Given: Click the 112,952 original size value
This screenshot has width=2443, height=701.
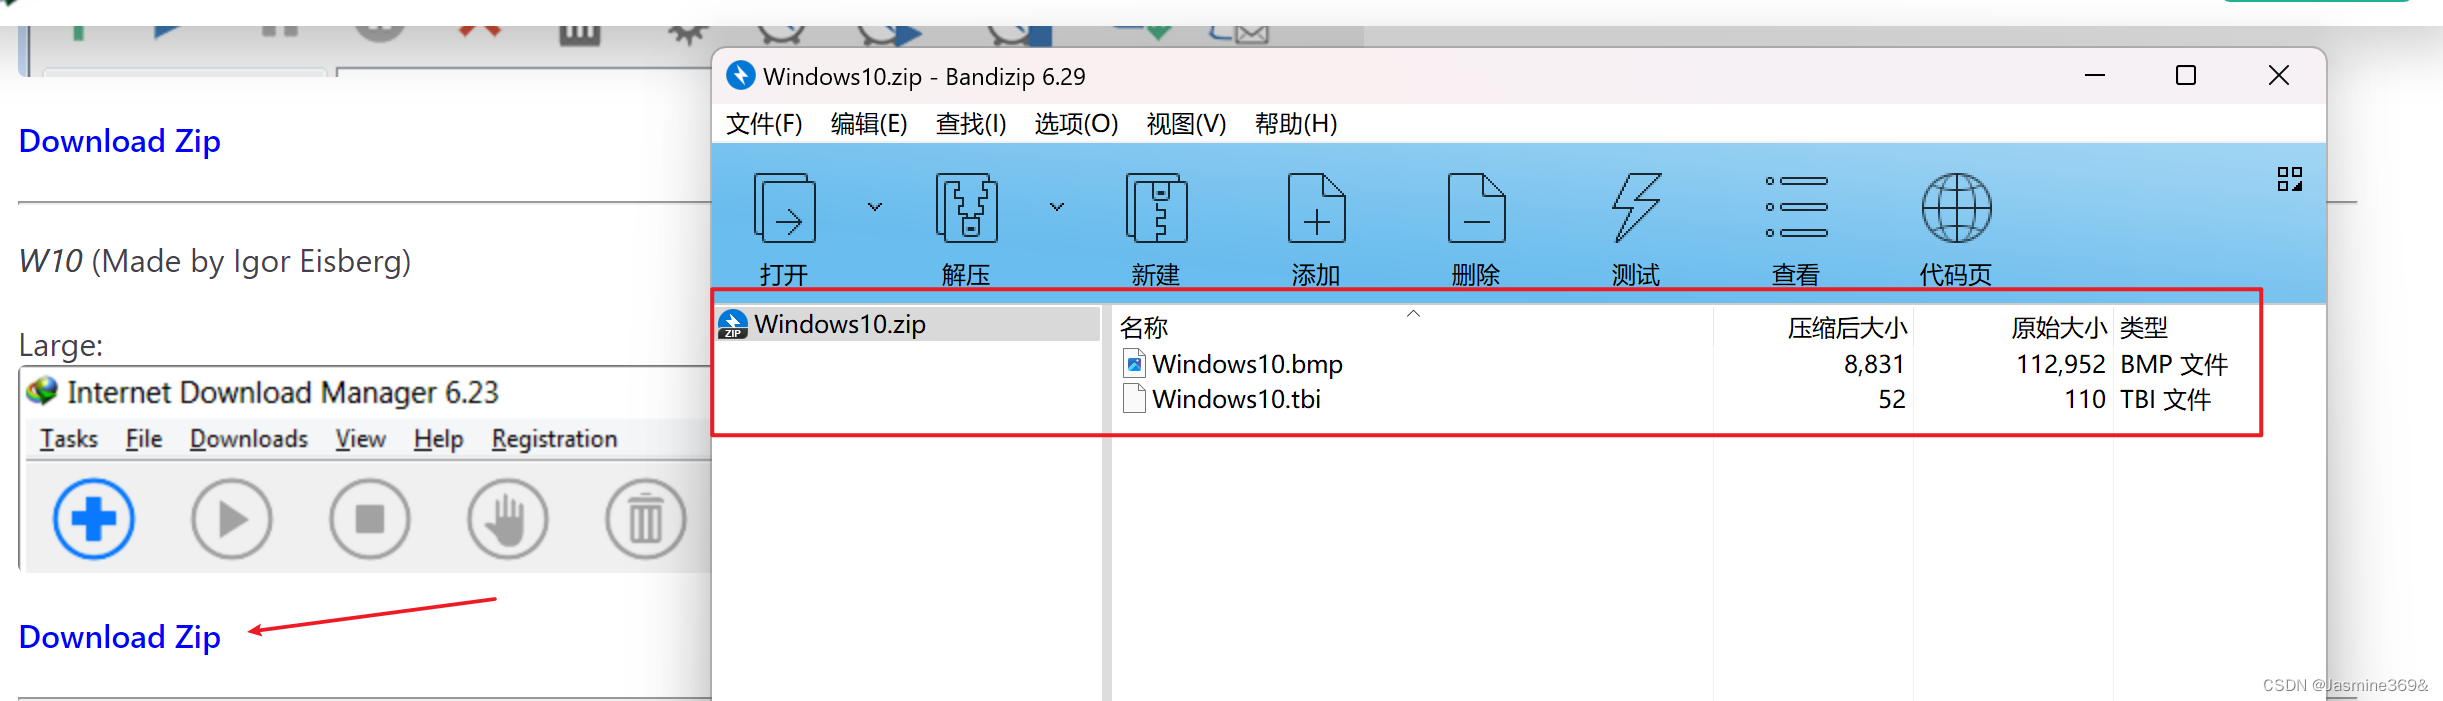Looking at the screenshot, I should coord(2060,364).
